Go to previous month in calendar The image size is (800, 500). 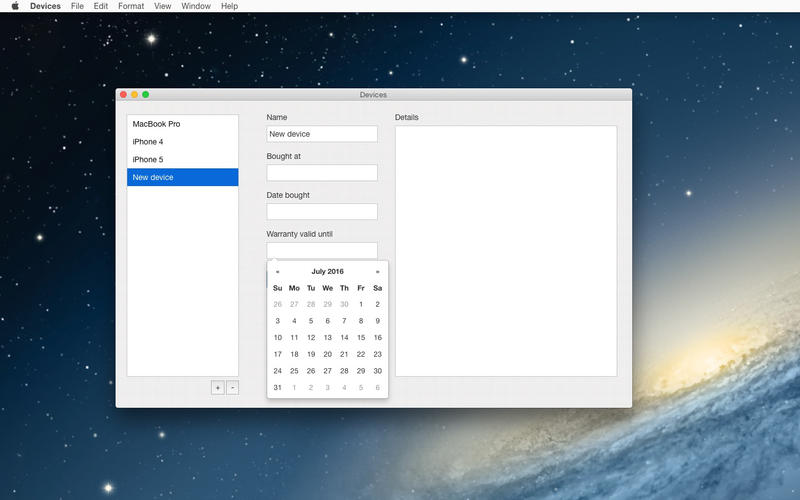coord(277,271)
